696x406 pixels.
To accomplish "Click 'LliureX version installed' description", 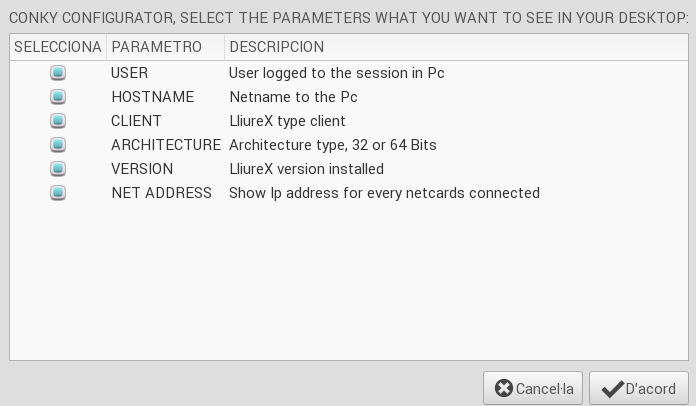I will pos(306,169).
